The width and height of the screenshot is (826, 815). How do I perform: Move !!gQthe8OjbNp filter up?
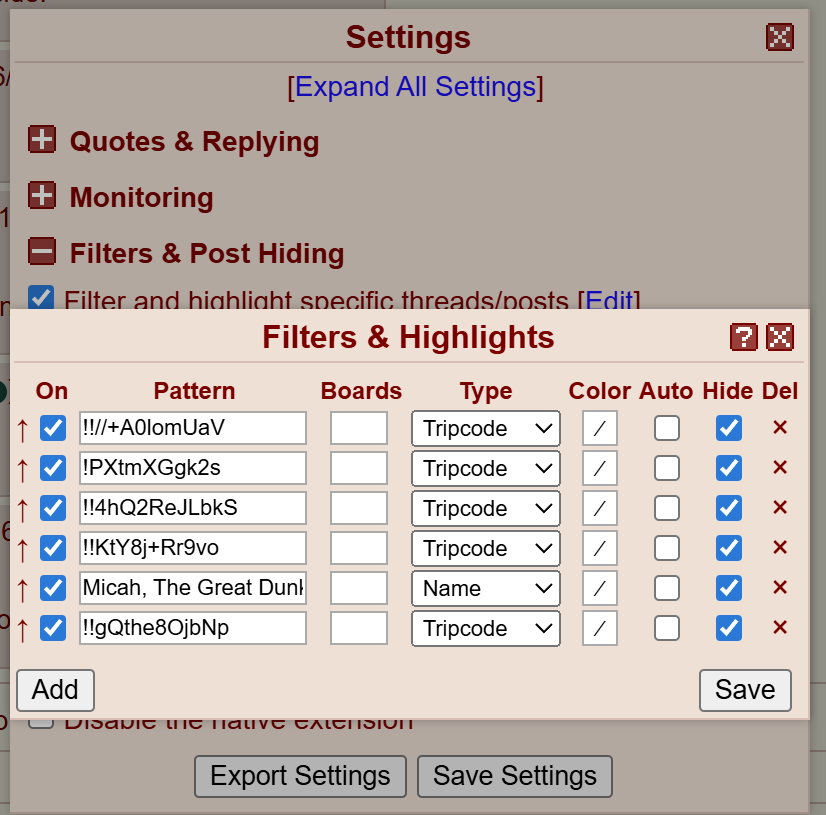[x=22, y=629]
